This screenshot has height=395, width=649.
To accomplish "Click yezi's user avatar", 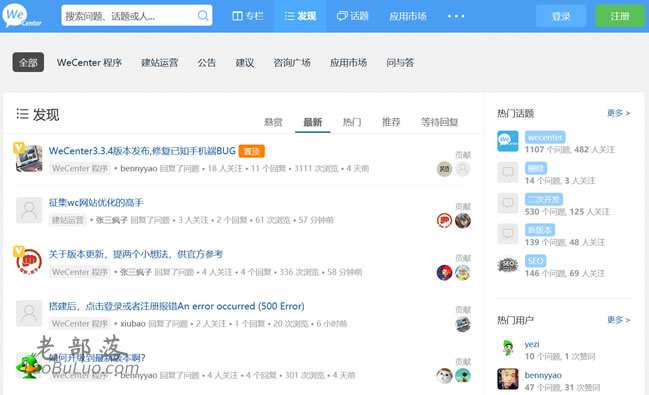I will [507, 348].
